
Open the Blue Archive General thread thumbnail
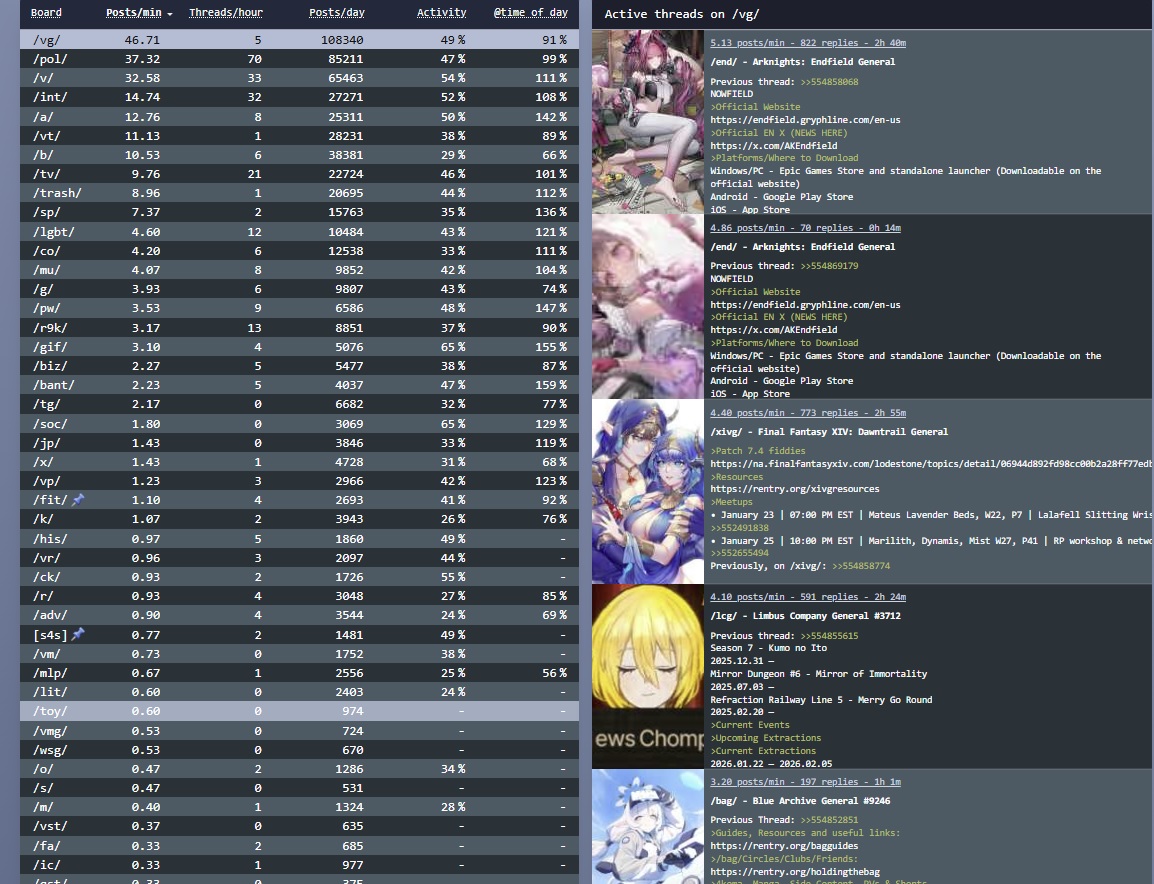coord(648,827)
